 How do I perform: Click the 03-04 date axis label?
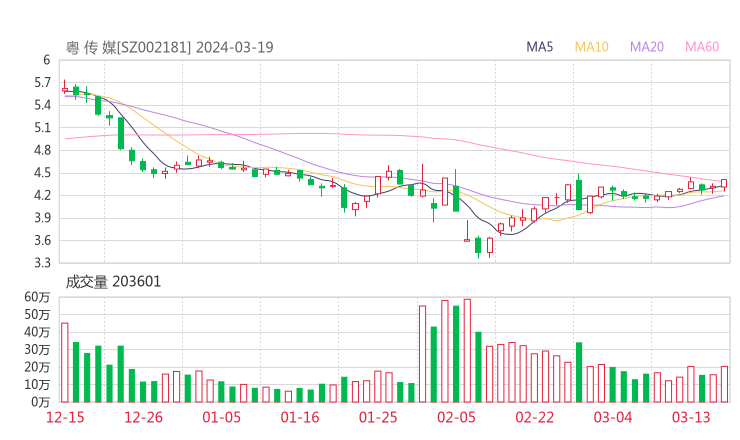[613, 417]
